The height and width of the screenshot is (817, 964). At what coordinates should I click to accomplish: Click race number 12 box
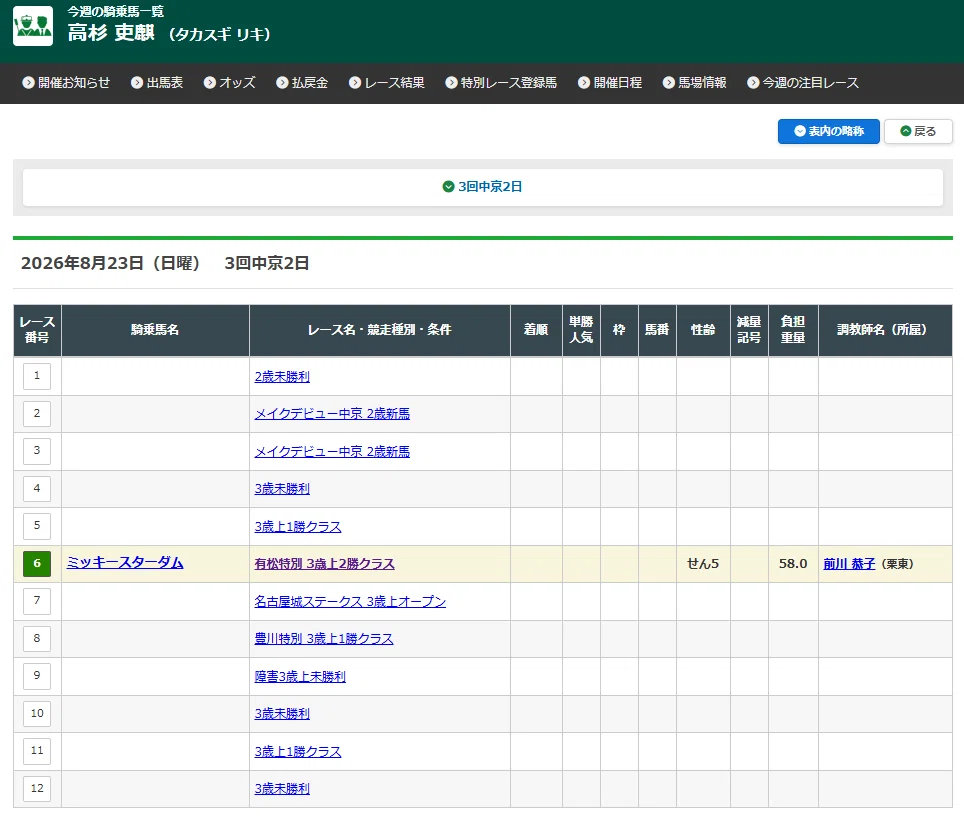coord(37,788)
